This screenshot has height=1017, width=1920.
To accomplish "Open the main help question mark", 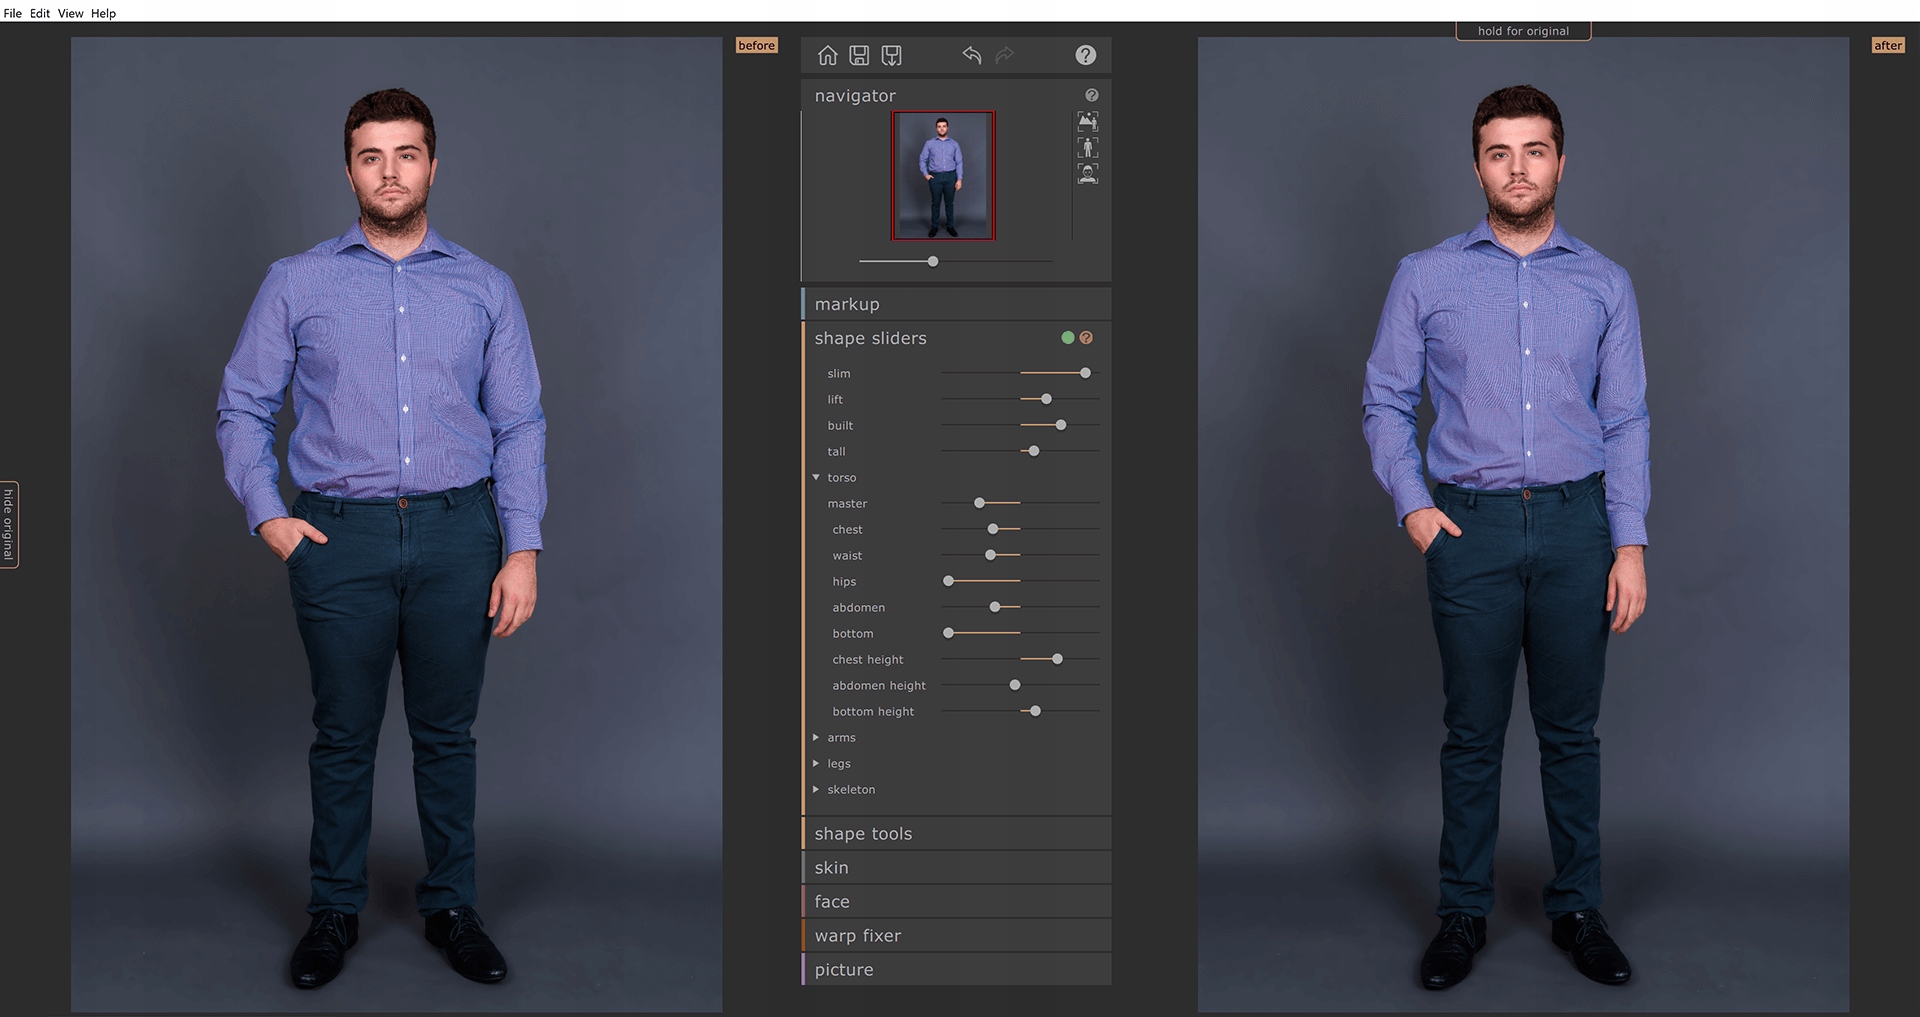I will [1085, 56].
